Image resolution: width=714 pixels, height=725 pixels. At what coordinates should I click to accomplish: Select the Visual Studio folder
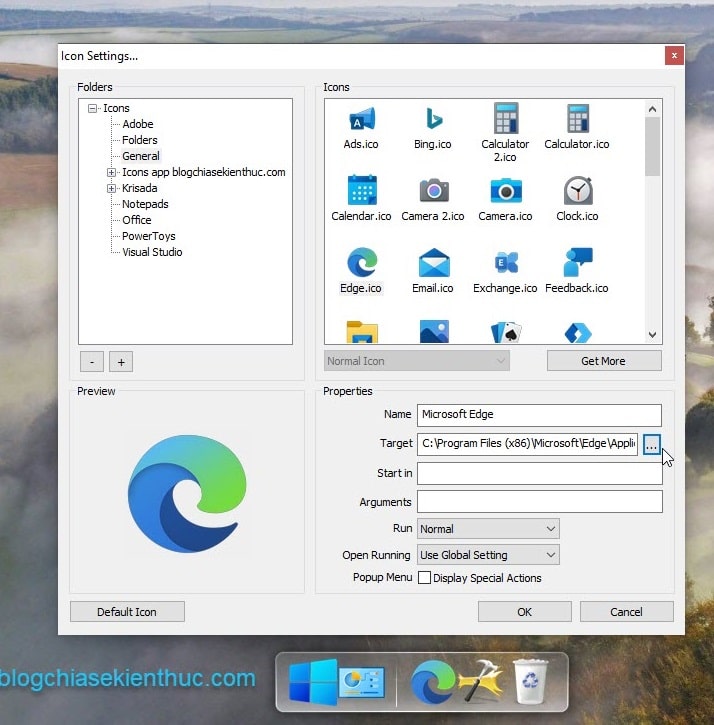click(x=152, y=252)
